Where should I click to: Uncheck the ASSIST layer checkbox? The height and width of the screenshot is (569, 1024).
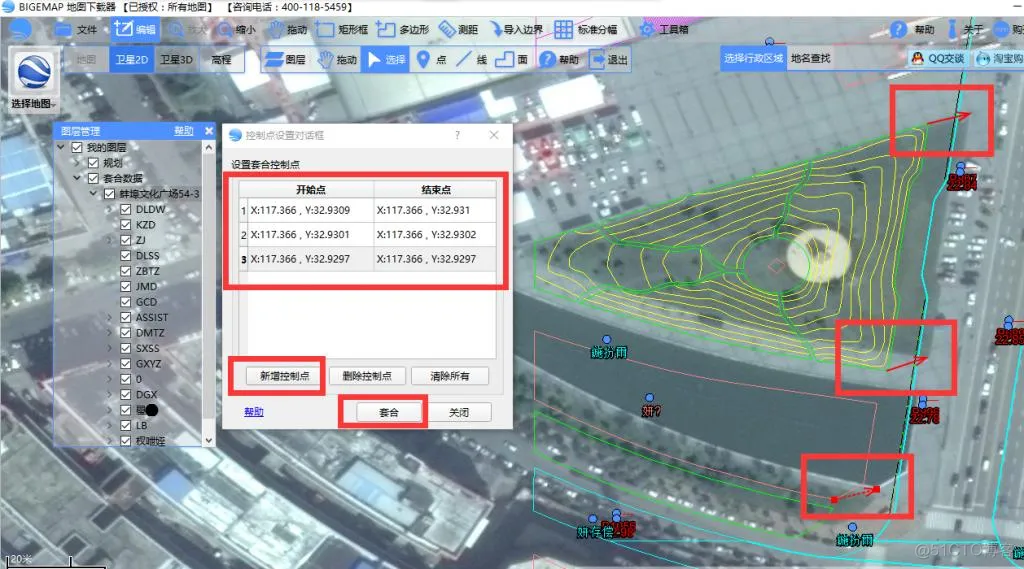[x=125, y=317]
